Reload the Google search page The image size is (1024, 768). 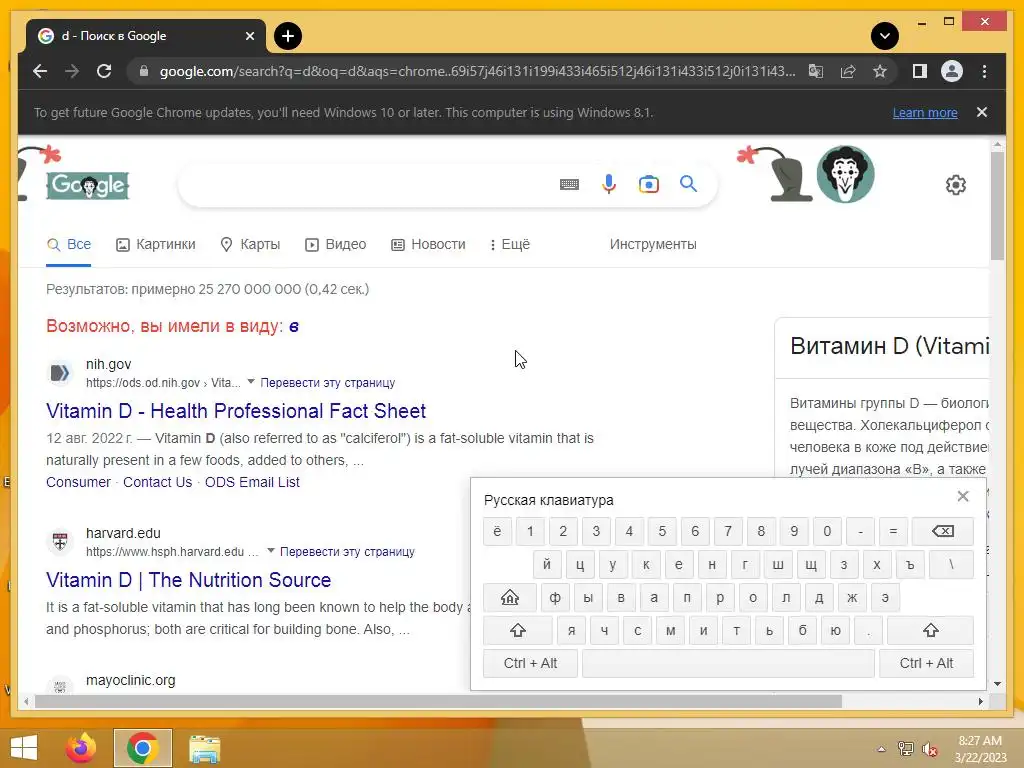(x=104, y=71)
